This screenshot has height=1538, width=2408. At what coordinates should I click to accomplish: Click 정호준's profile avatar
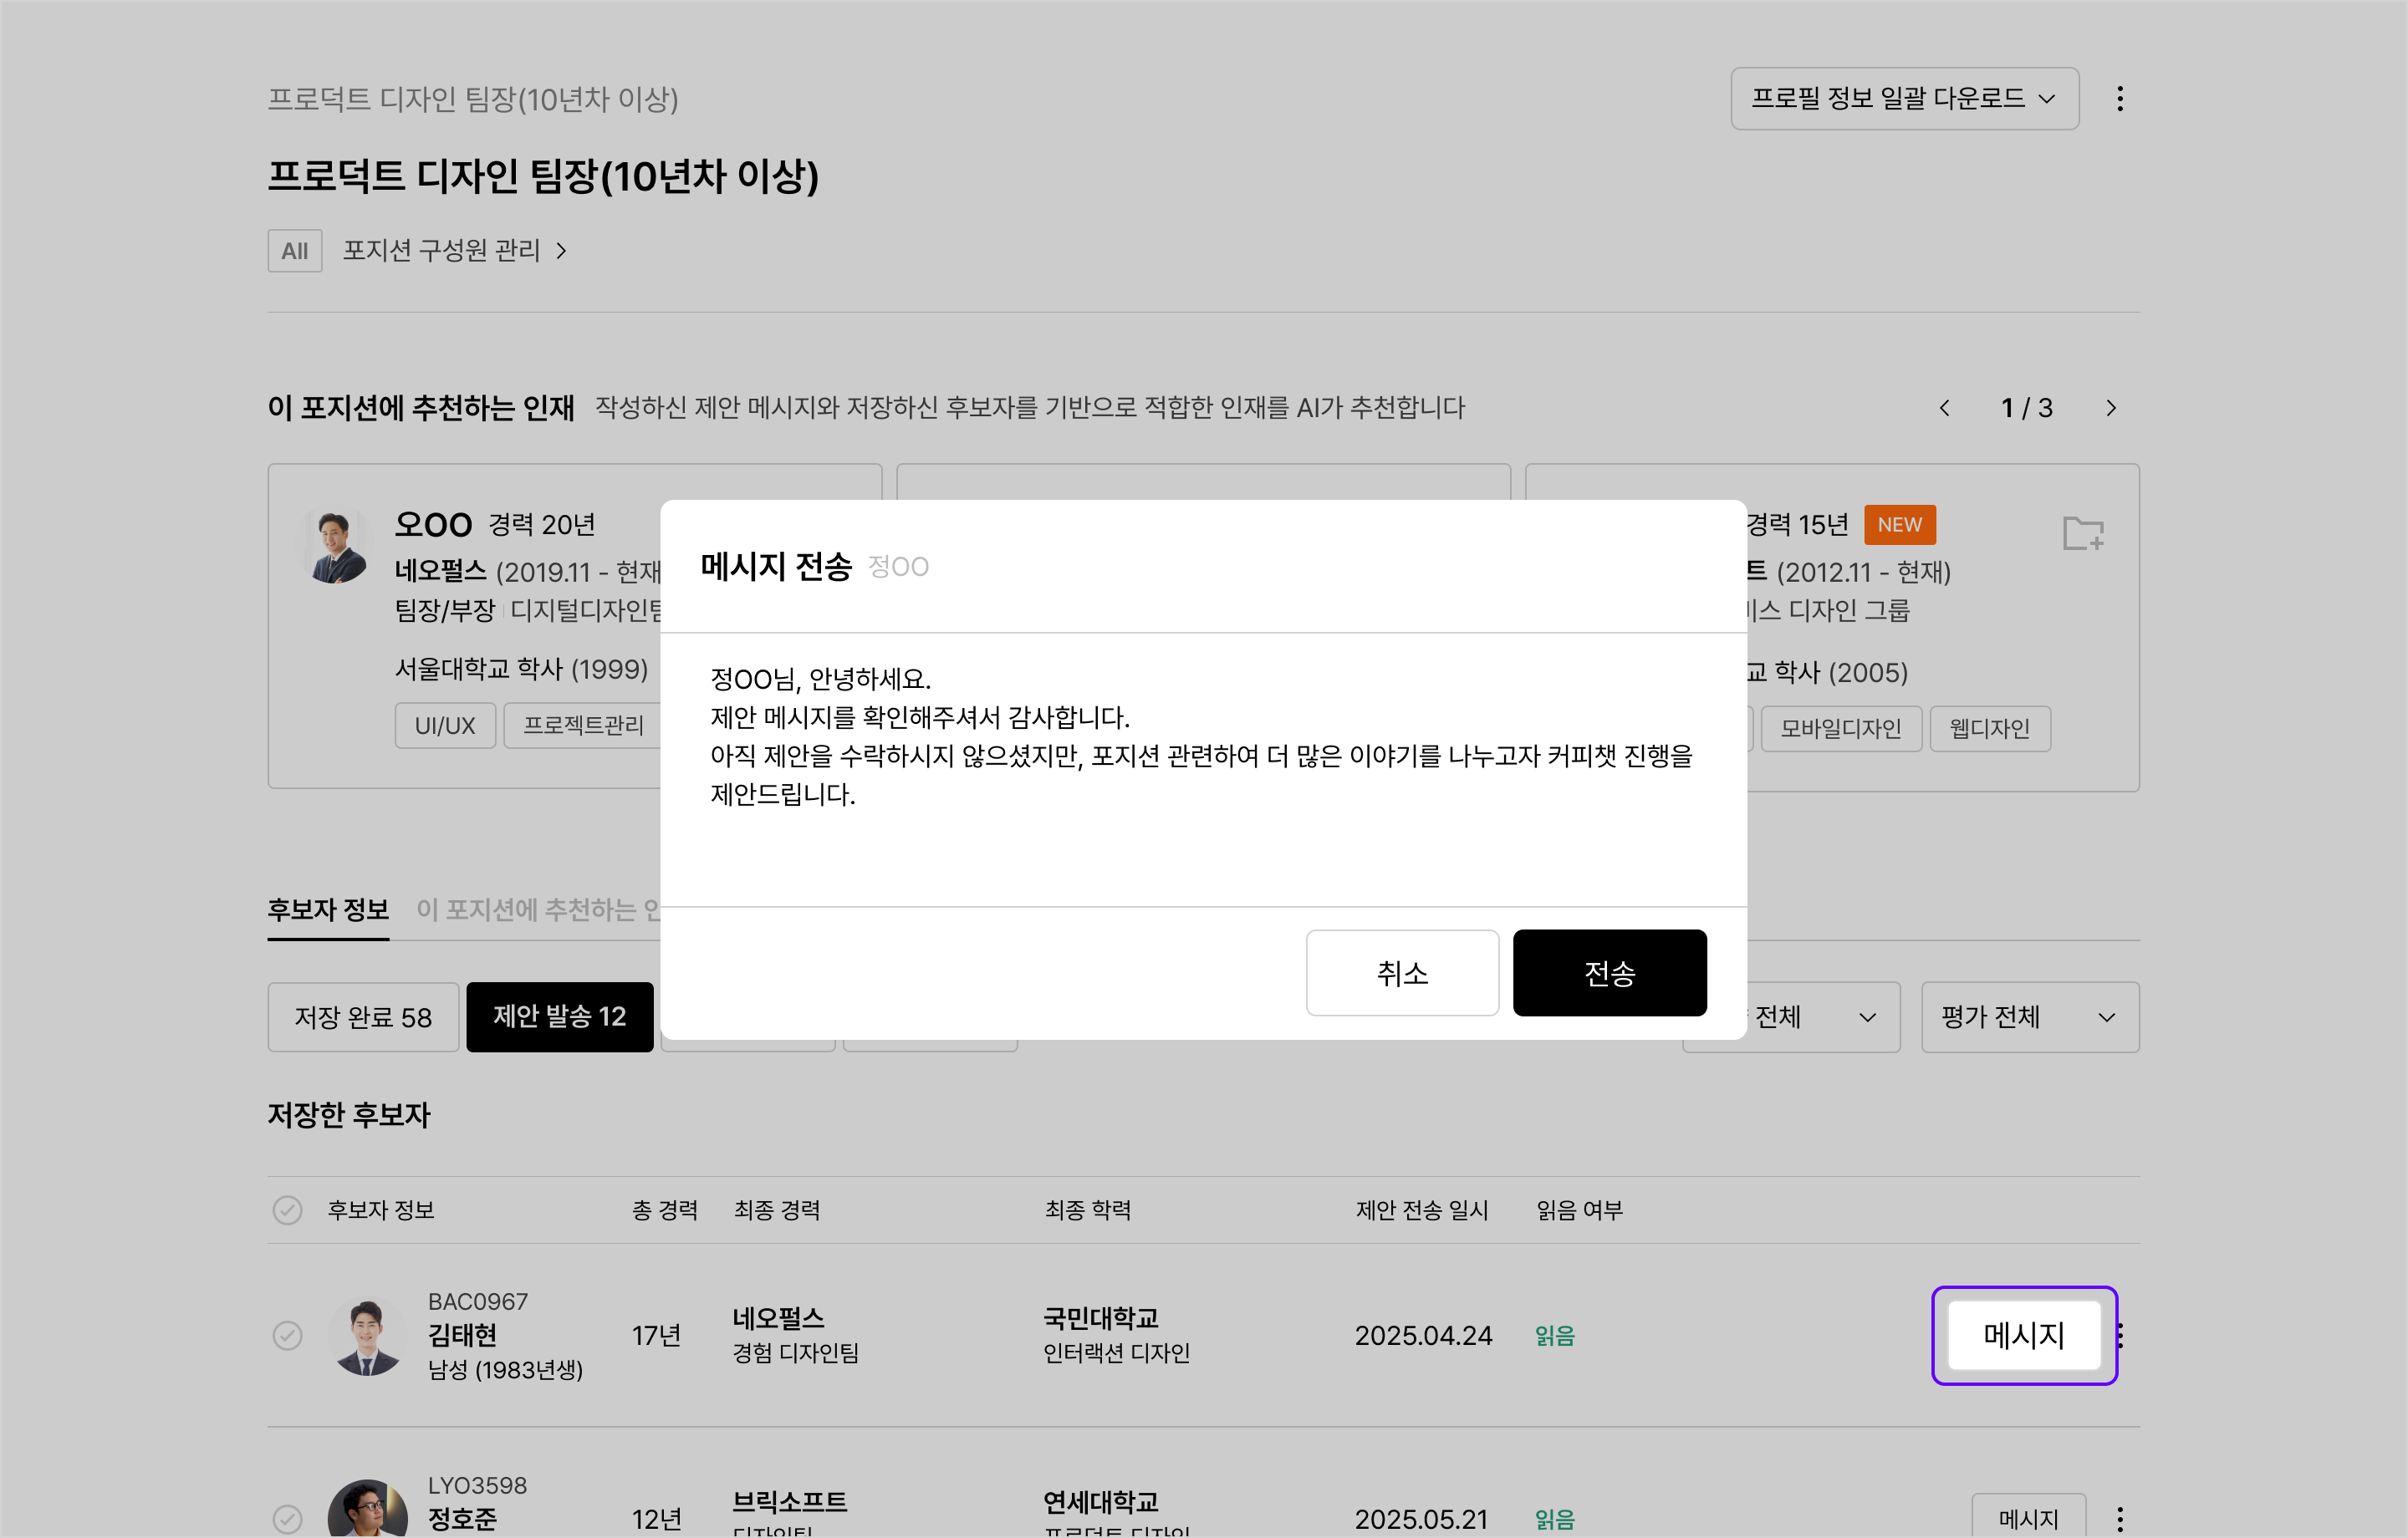tap(367, 1510)
